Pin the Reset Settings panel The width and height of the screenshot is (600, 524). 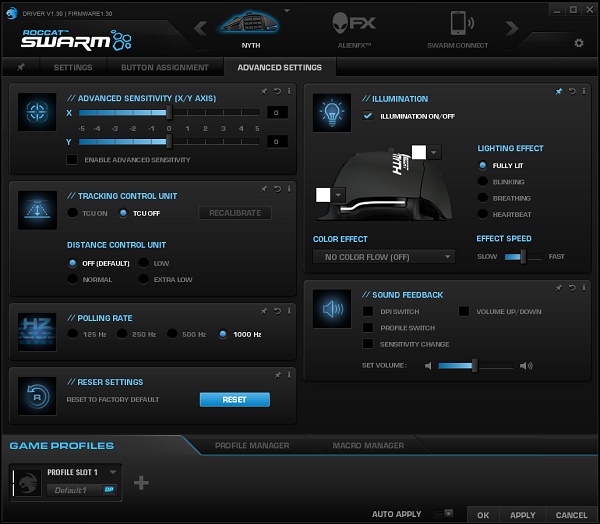tap(278, 375)
